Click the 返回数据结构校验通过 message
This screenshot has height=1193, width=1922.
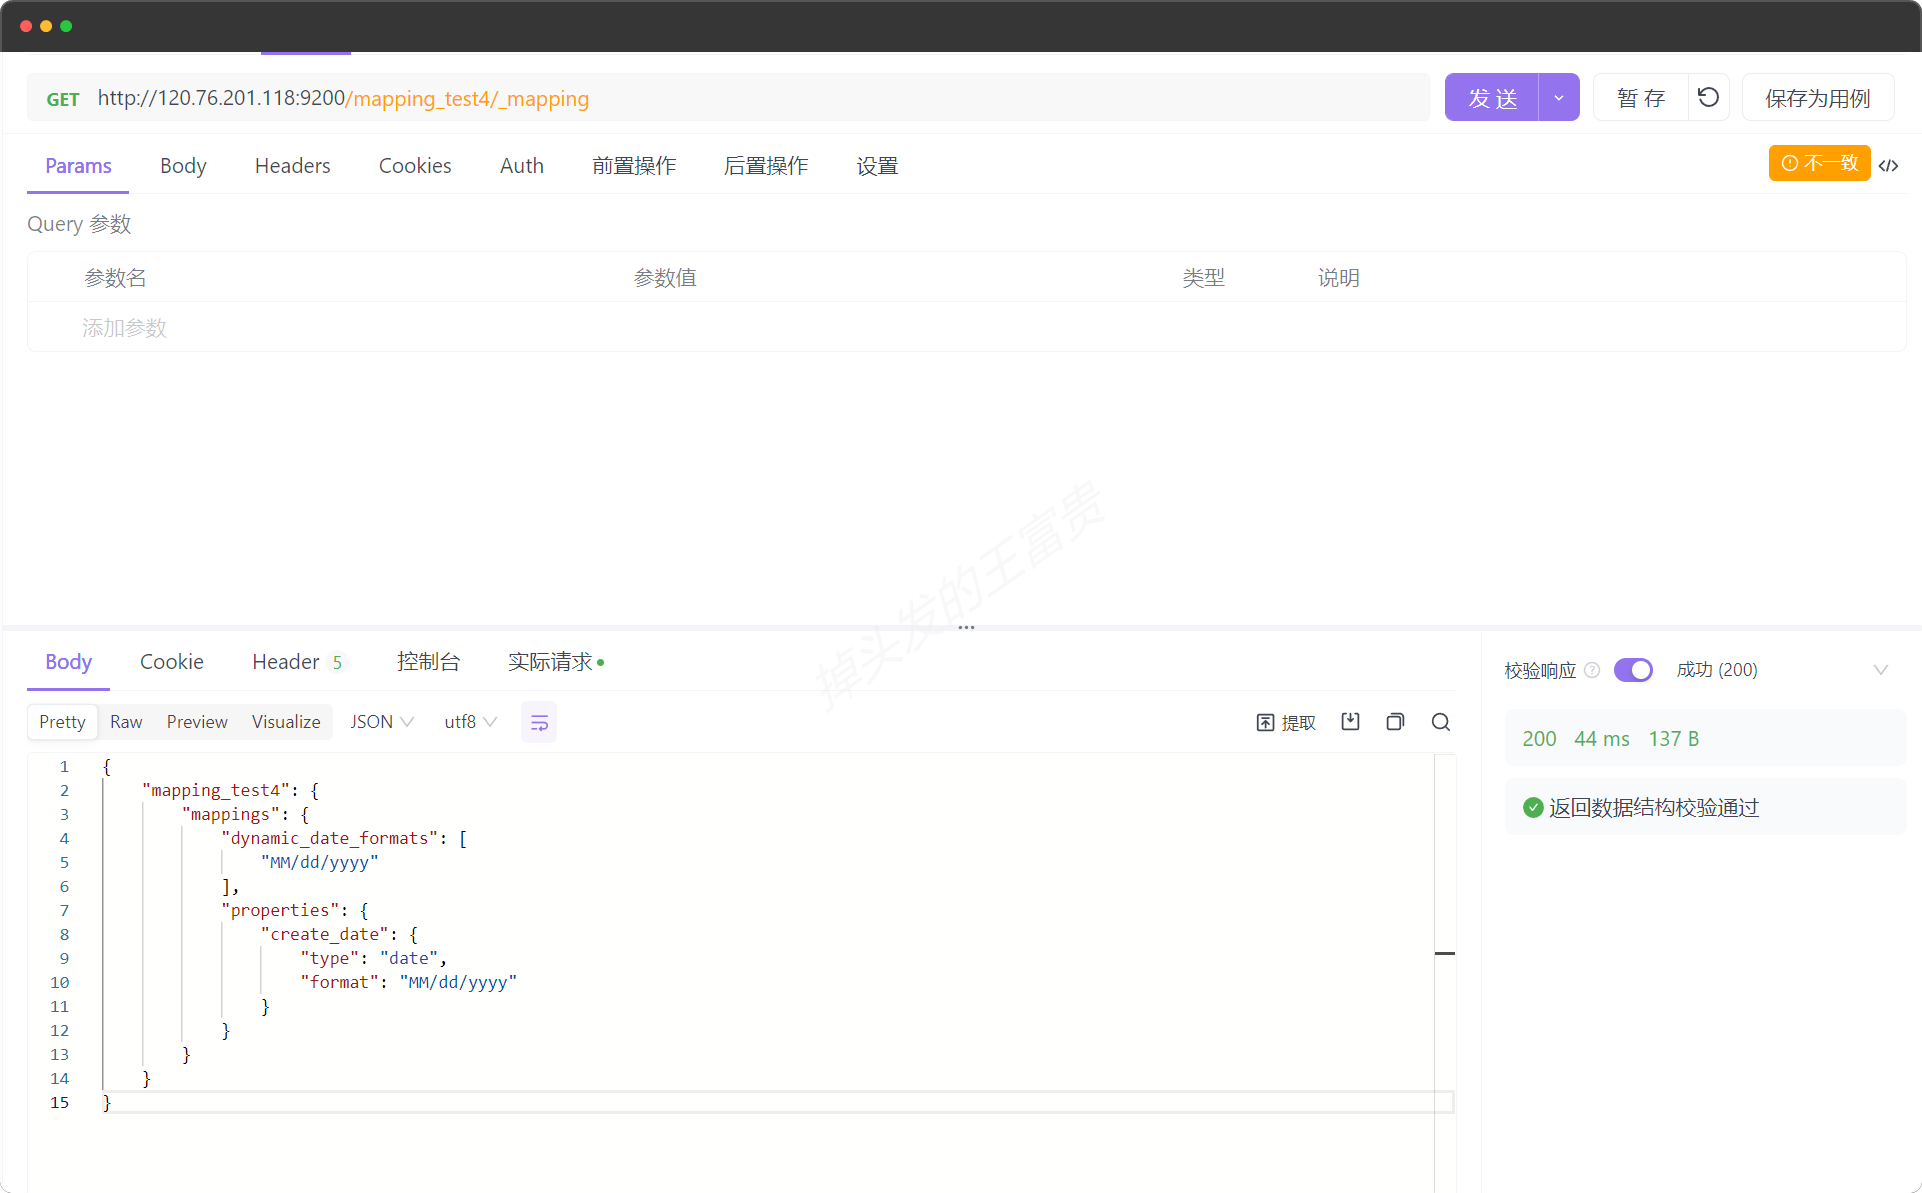(x=1654, y=807)
